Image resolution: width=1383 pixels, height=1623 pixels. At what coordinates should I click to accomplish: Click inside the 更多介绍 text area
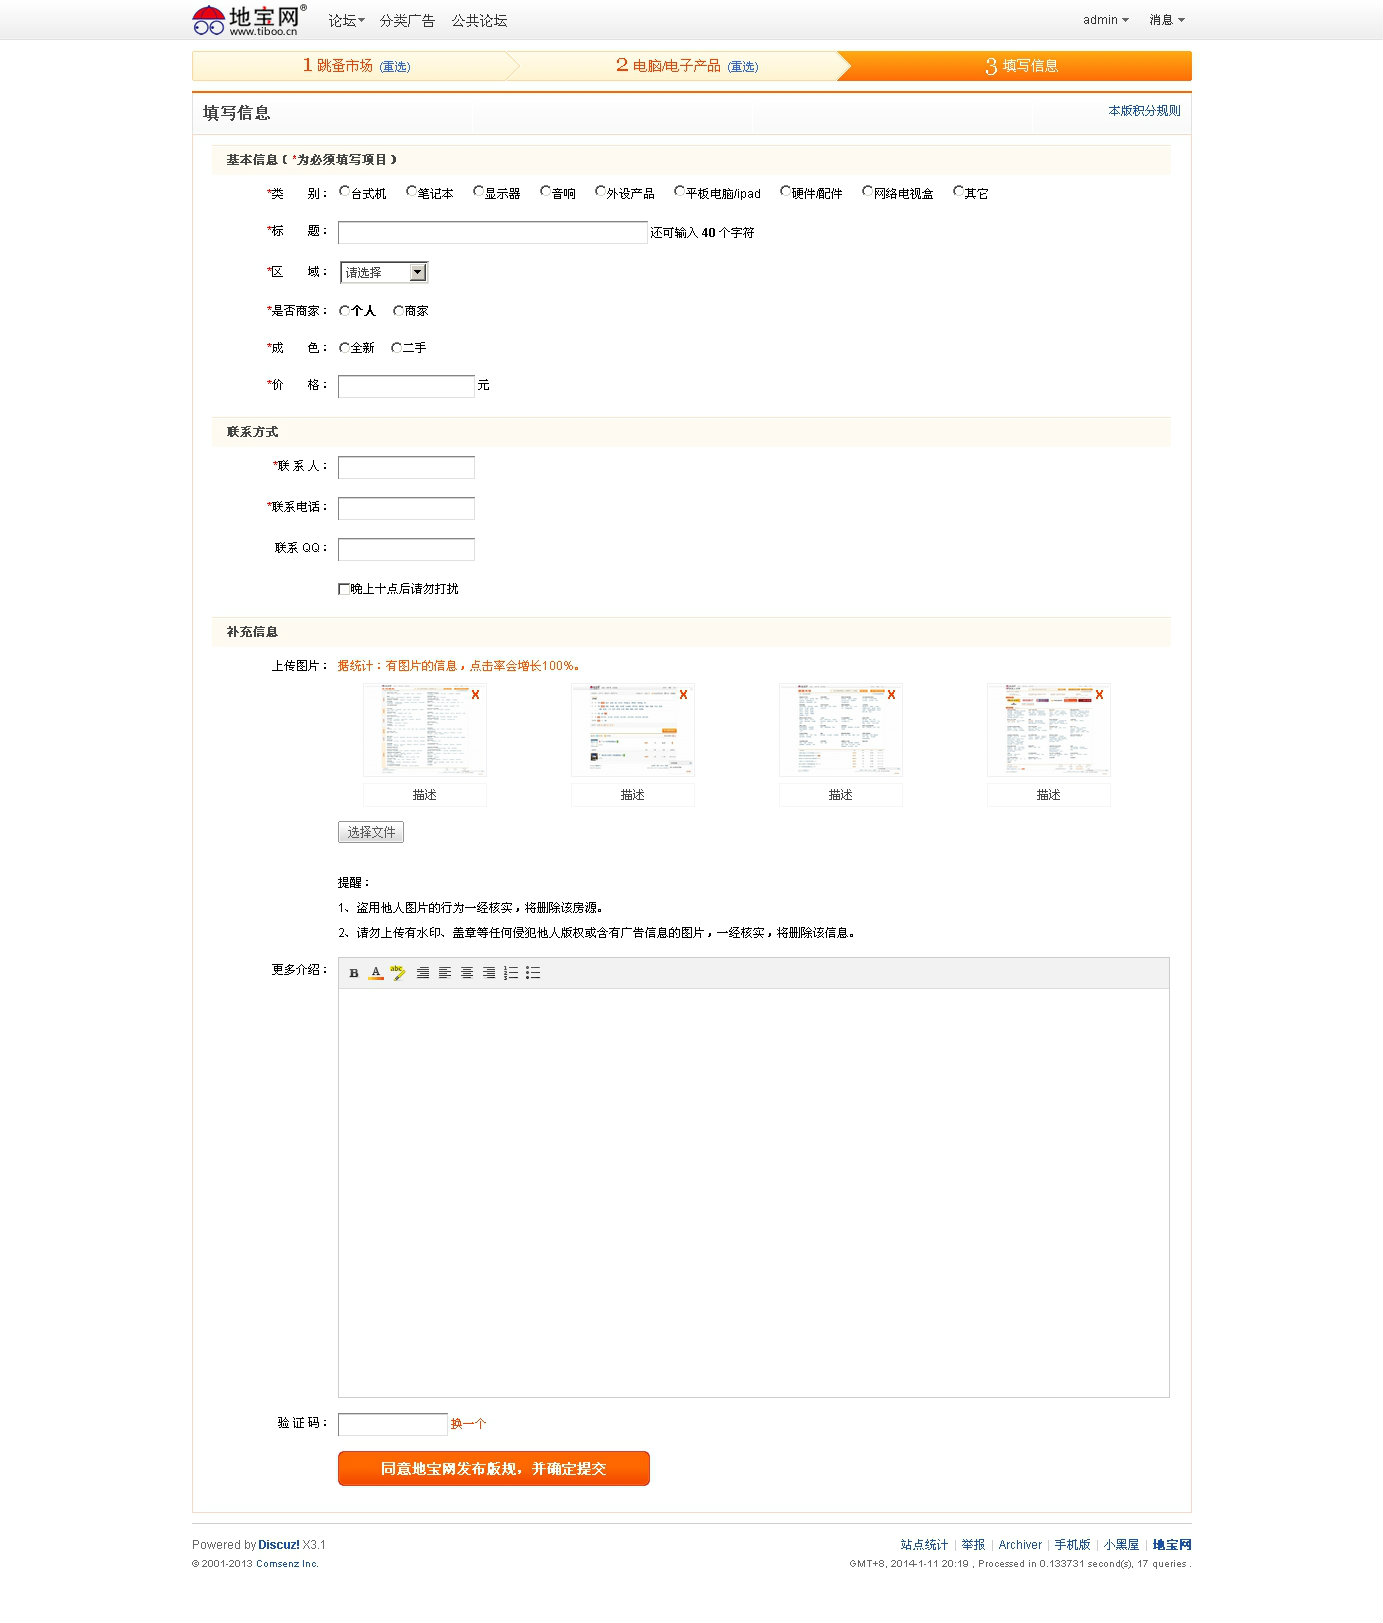click(x=754, y=1193)
